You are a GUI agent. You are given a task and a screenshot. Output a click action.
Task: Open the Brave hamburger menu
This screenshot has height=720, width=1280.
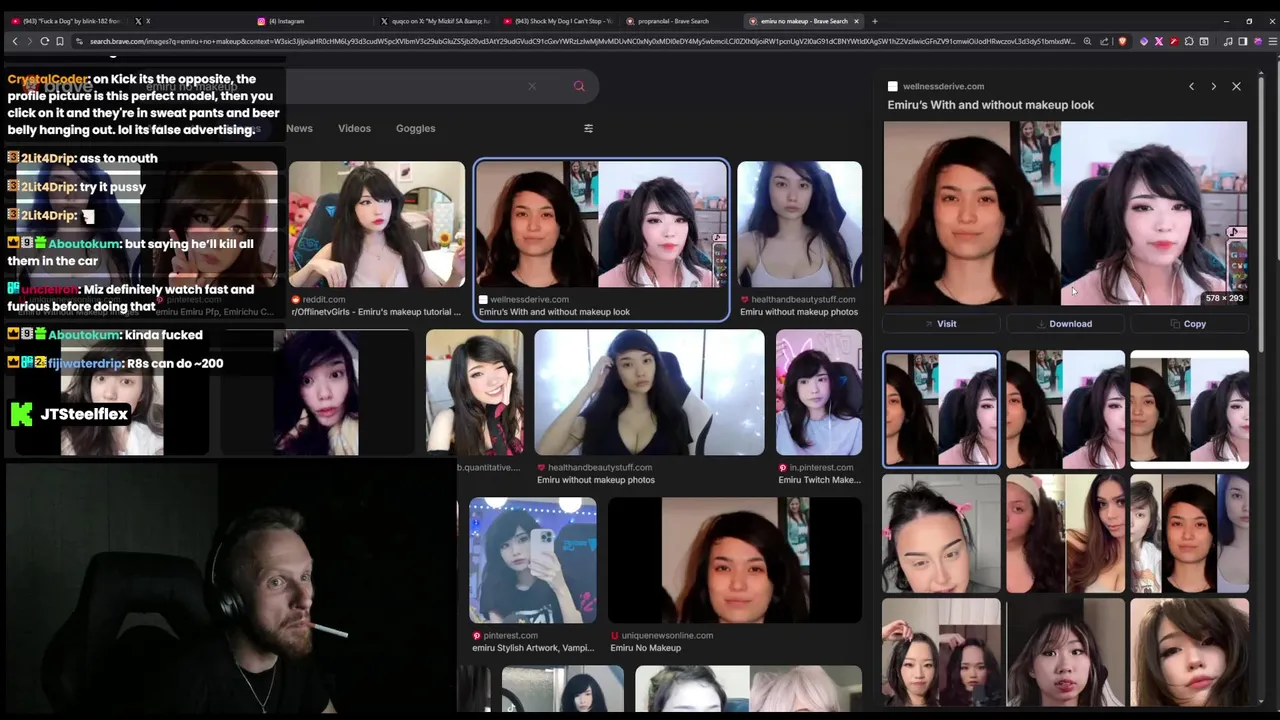coord(1273,41)
